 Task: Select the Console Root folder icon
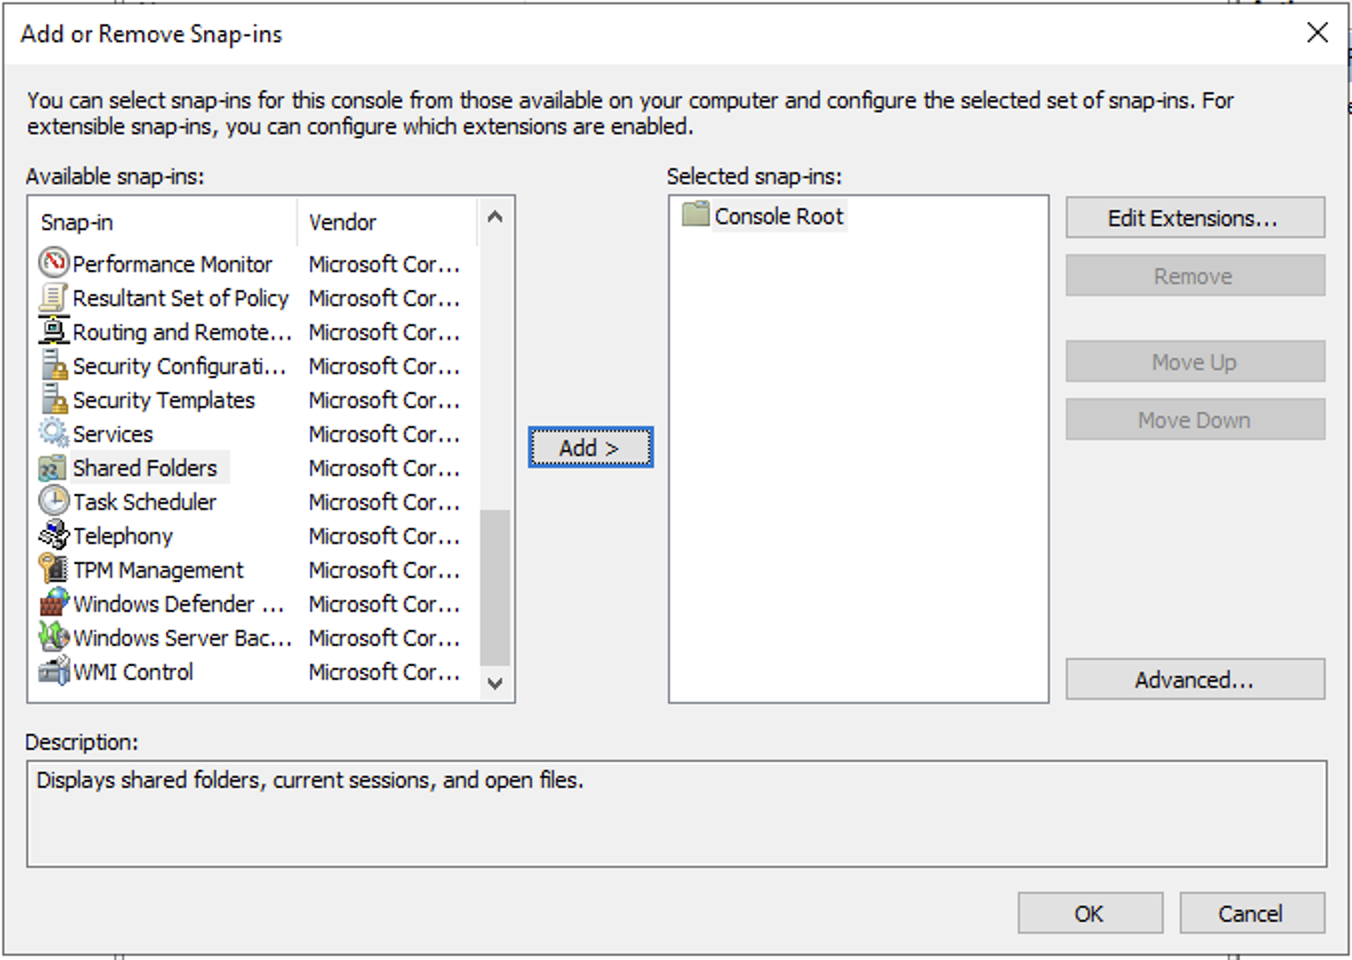(694, 215)
